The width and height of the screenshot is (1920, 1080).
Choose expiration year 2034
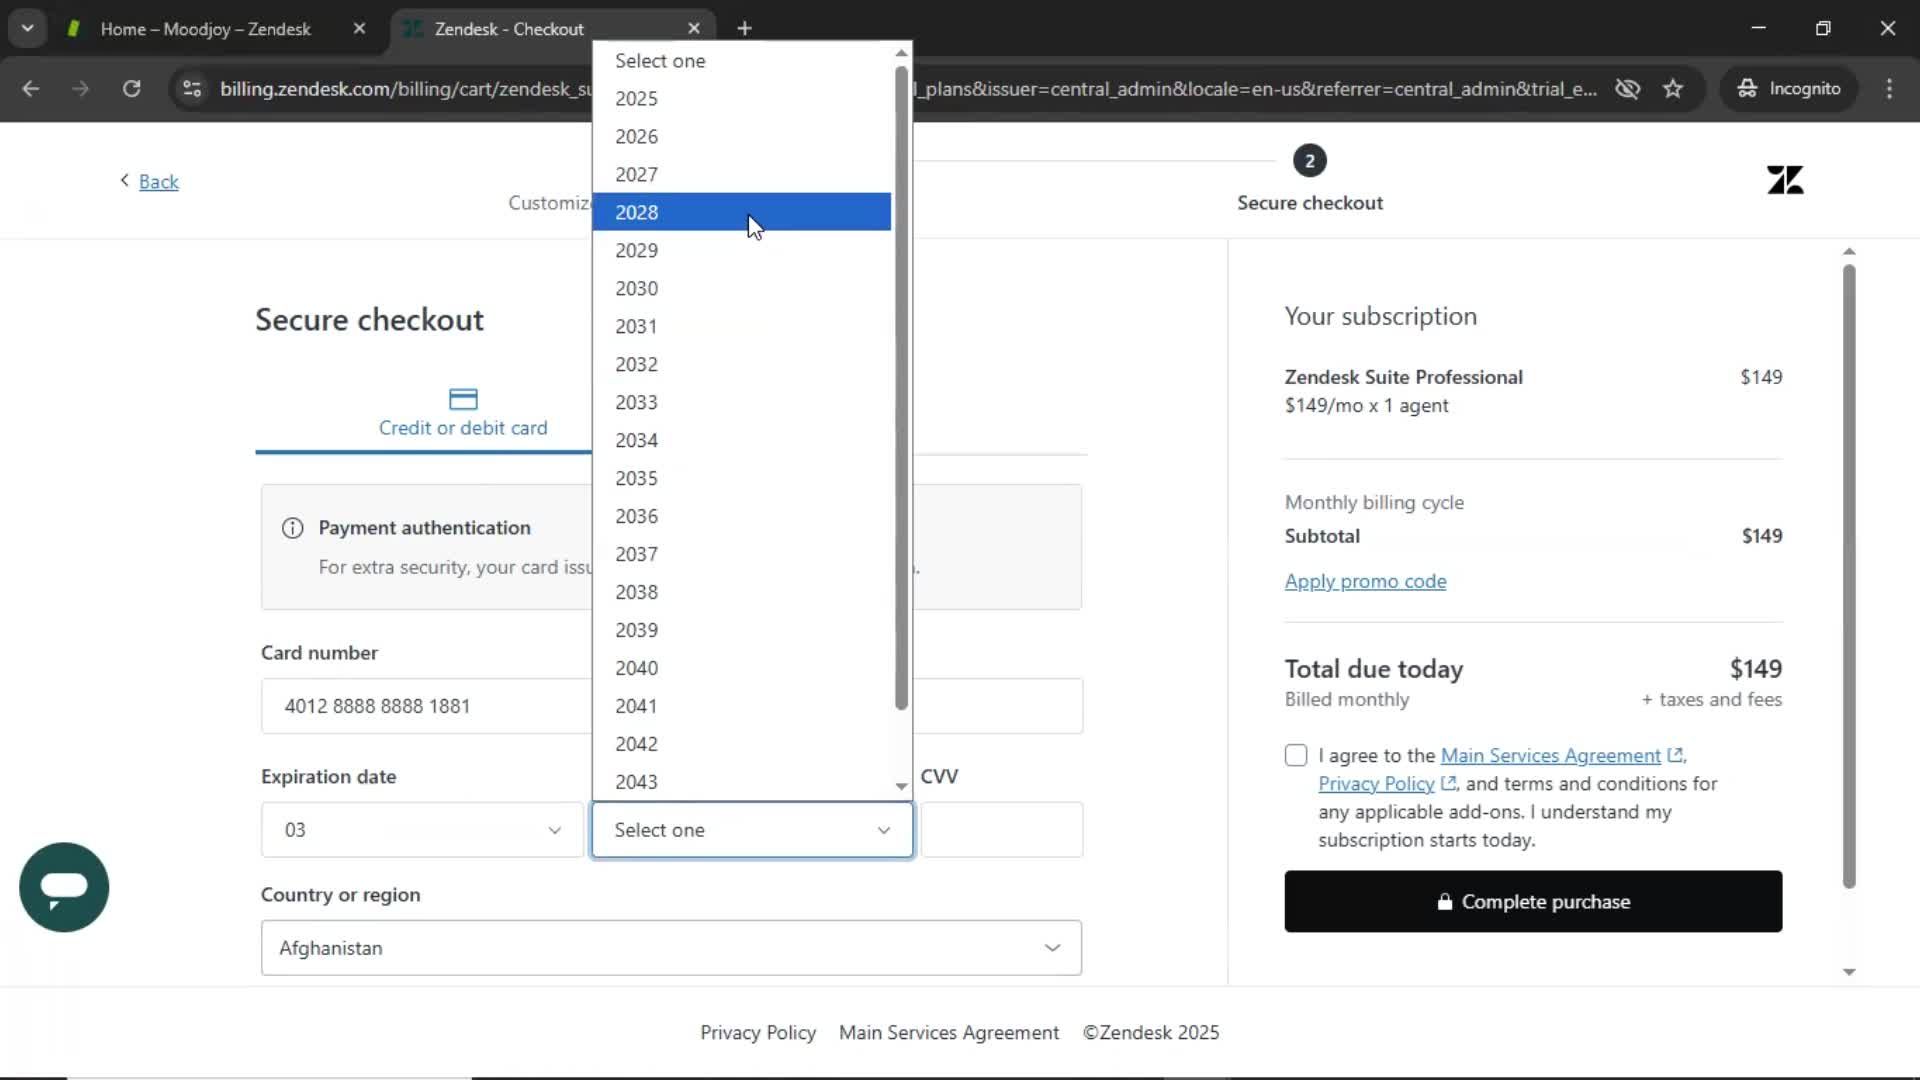coord(741,440)
